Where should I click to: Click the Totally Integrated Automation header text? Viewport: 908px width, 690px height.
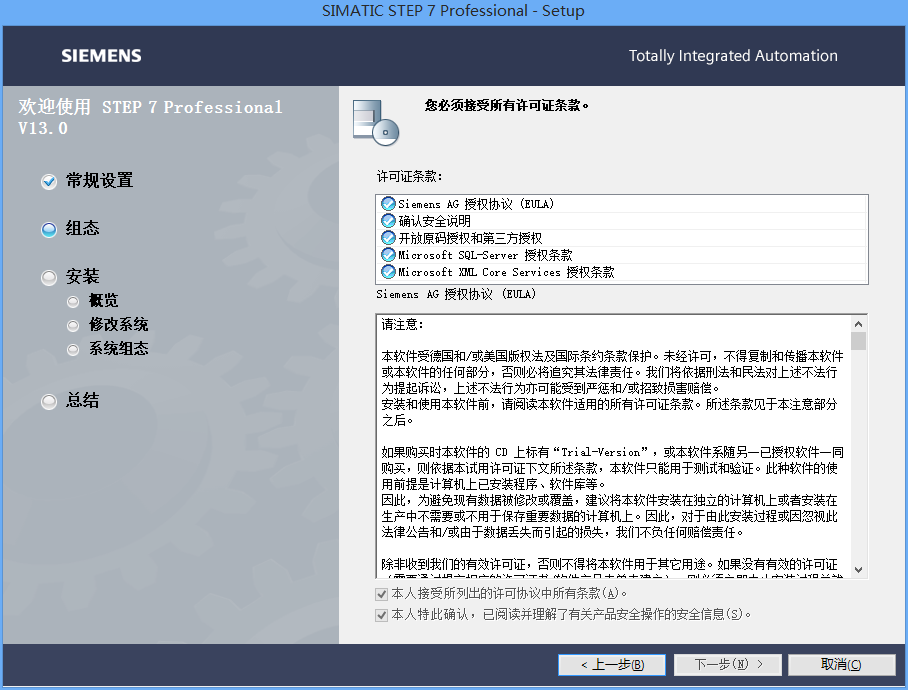point(733,56)
